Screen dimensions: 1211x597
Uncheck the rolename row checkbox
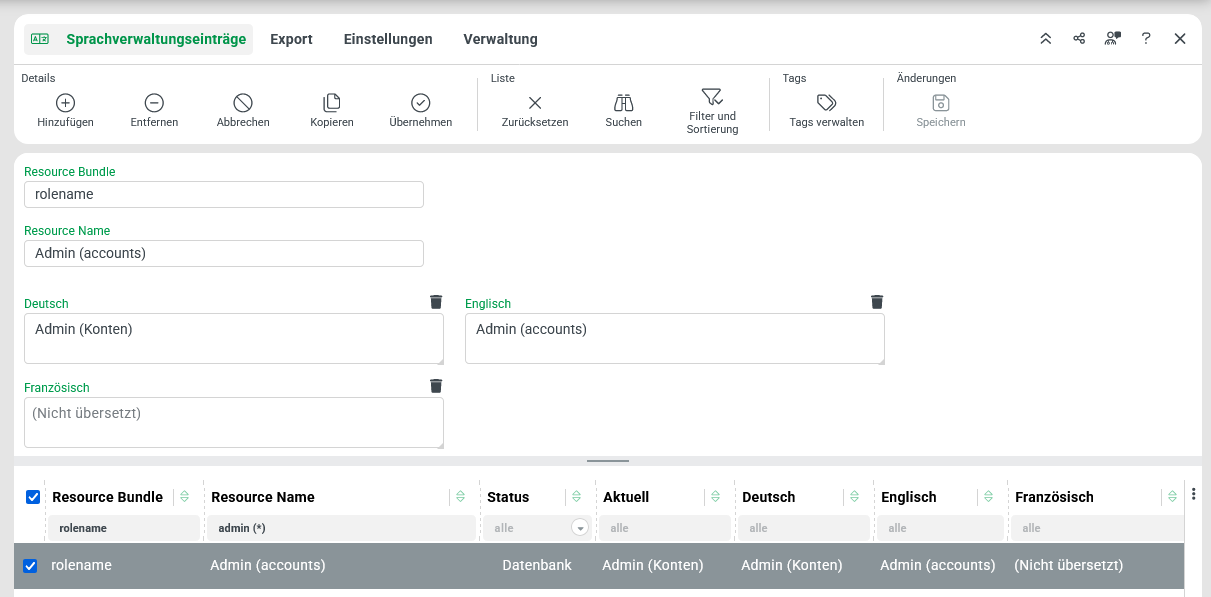coord(31,566)
